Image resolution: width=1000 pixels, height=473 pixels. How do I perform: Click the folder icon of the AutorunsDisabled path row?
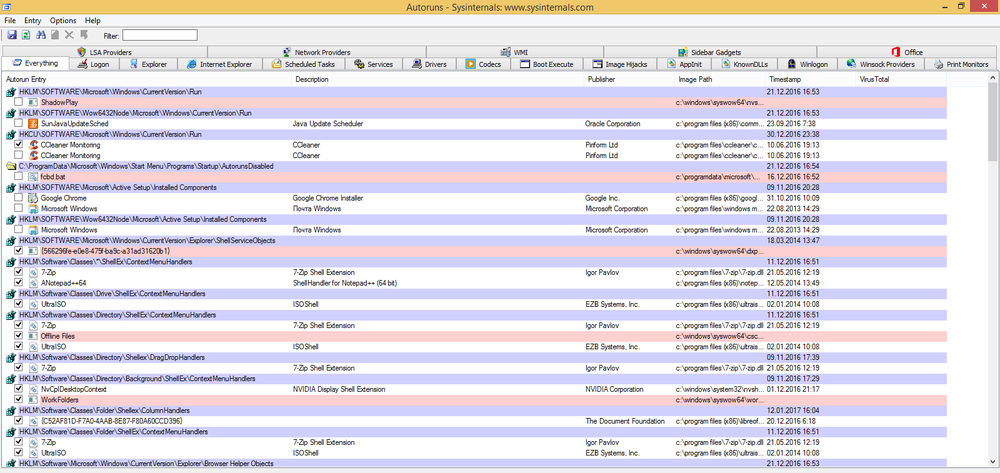tap(11, 166)
